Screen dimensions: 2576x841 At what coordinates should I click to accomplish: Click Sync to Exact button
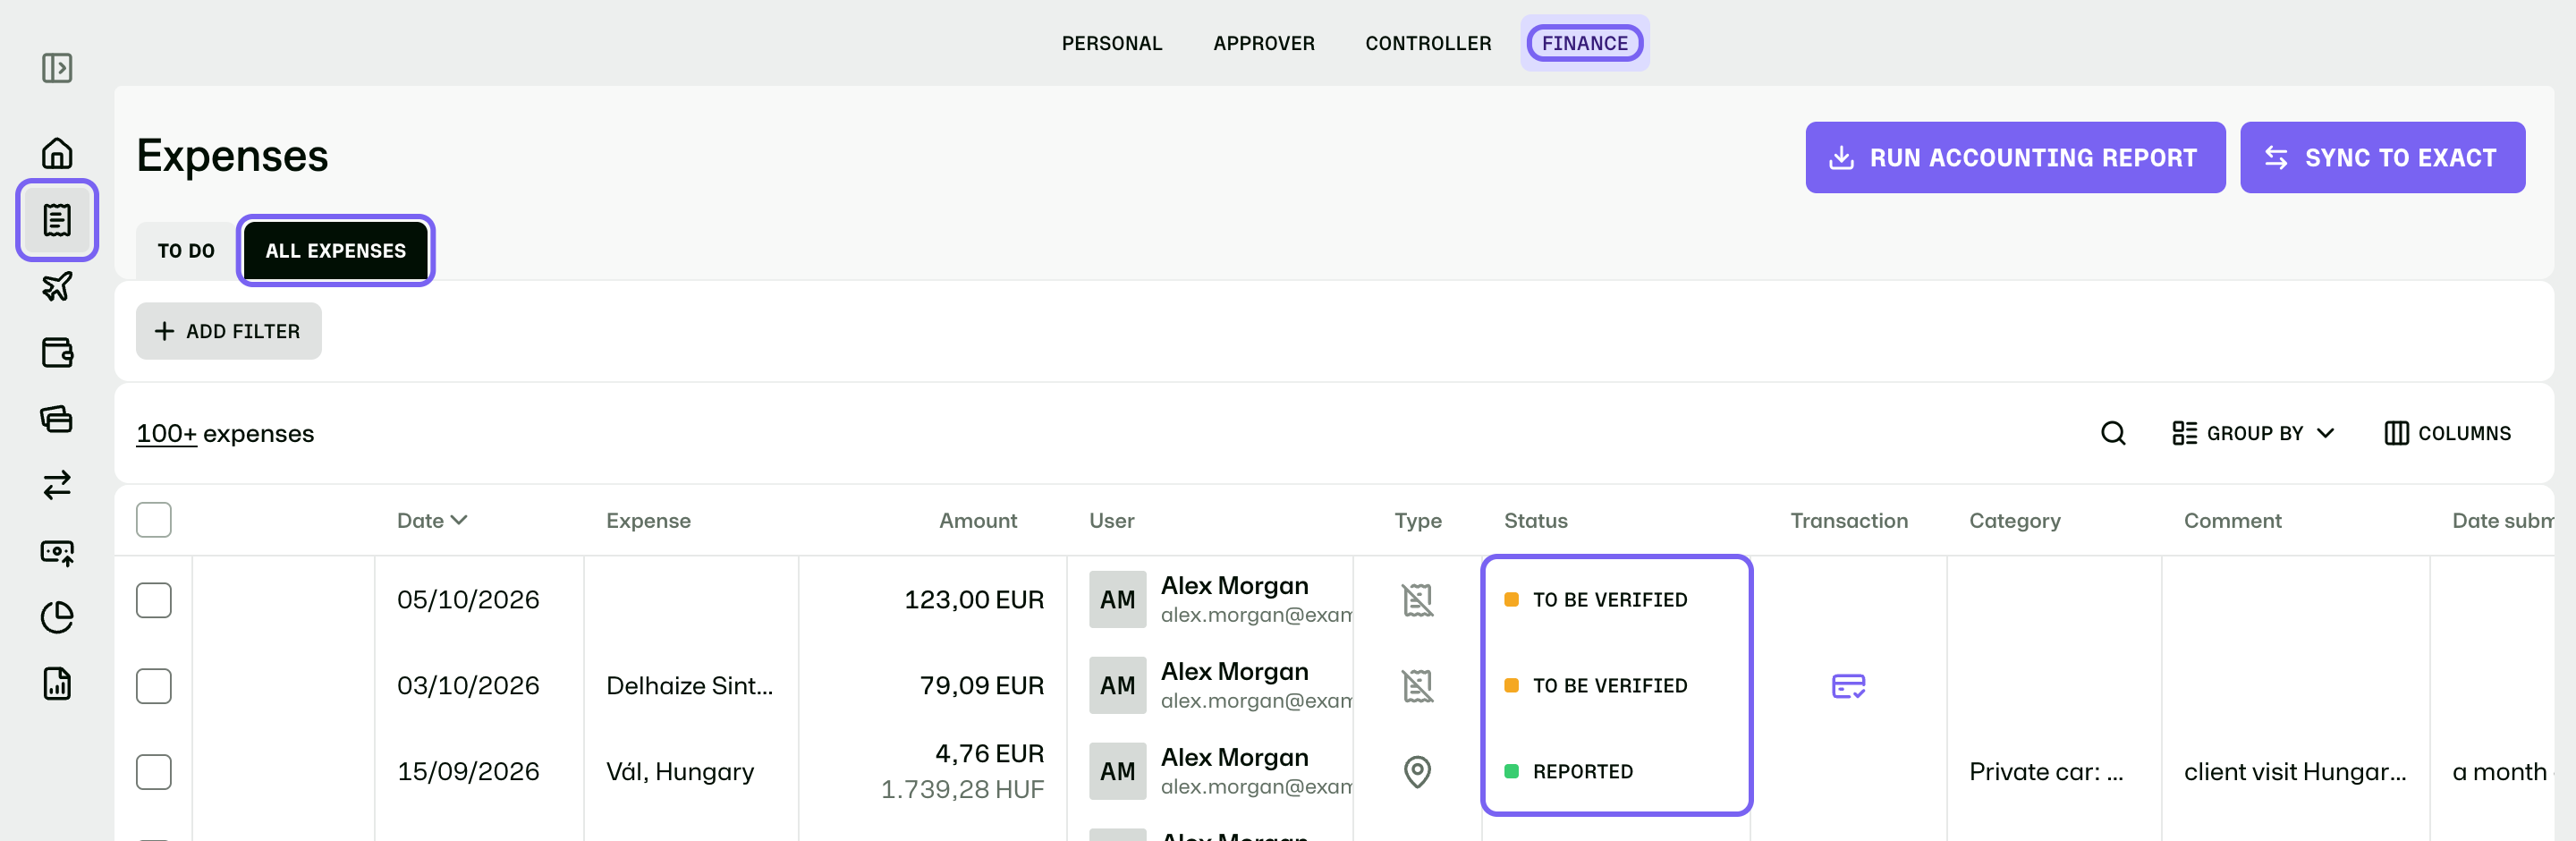click(x=2382, y=158)
